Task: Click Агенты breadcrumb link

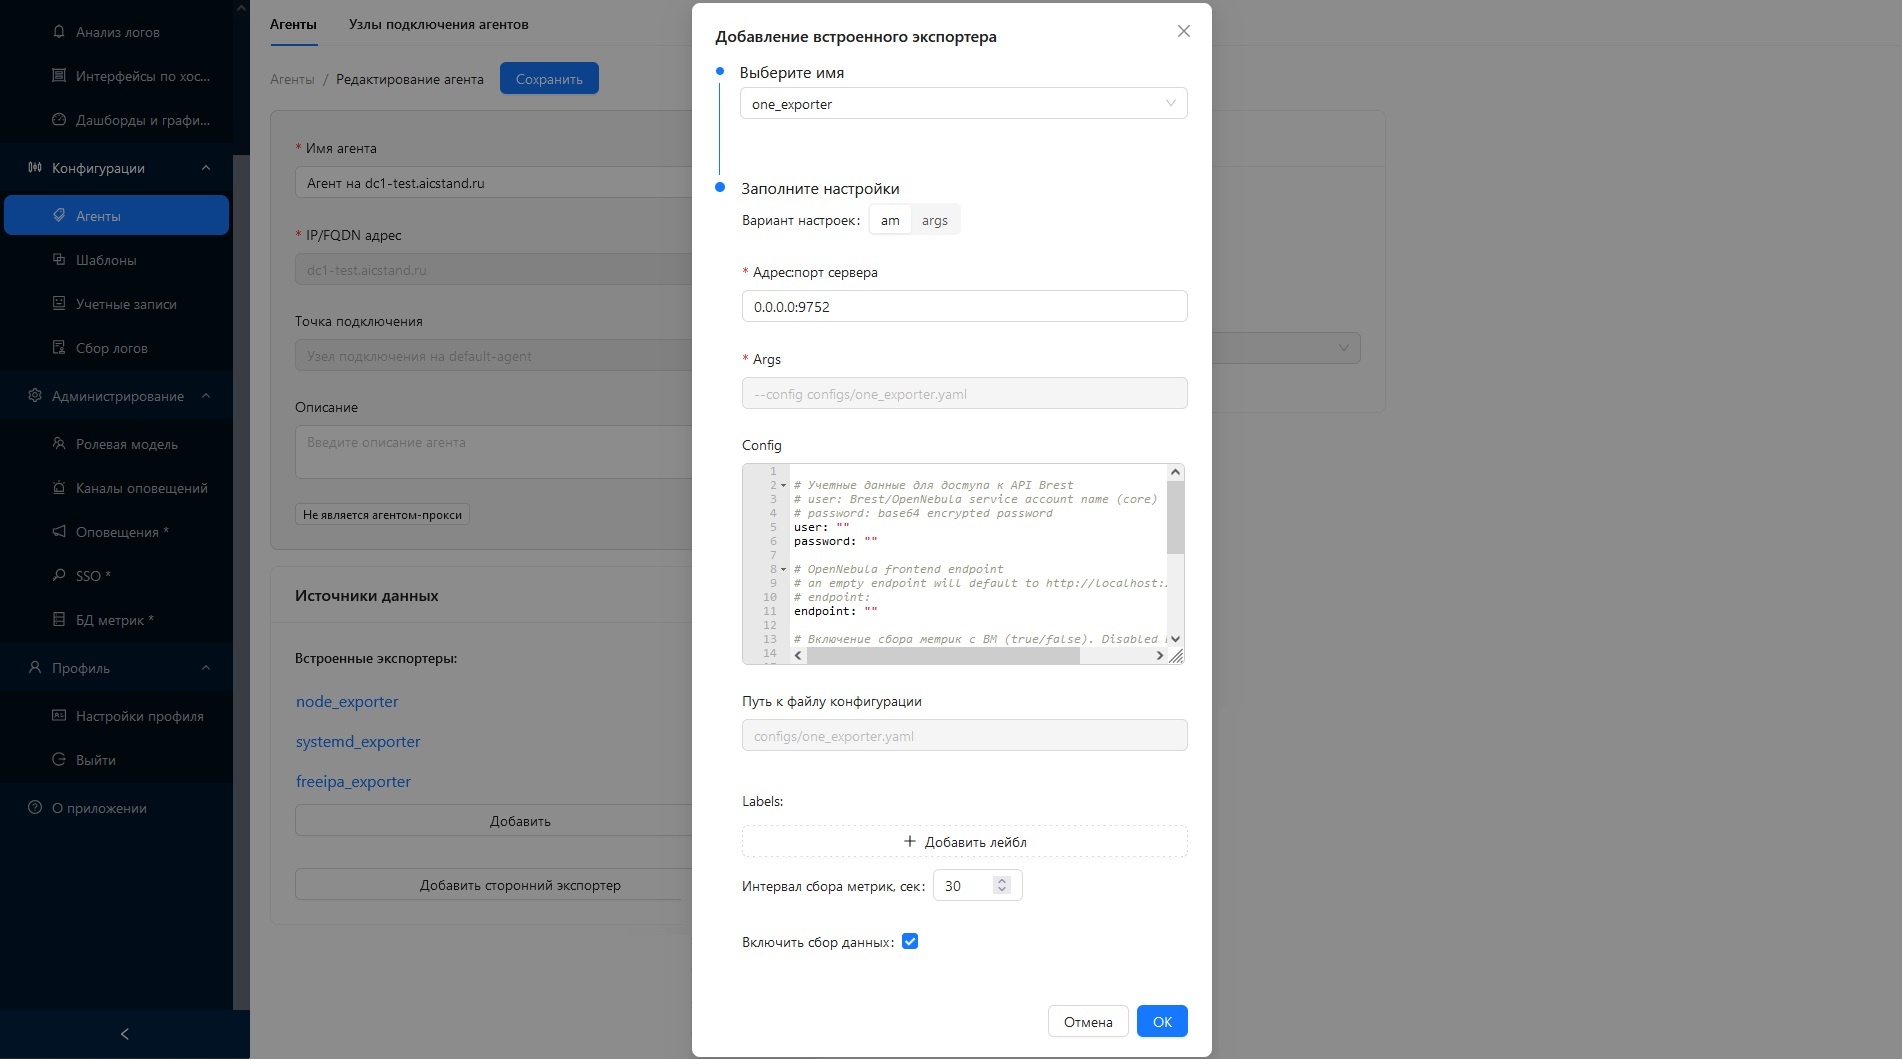Action: coord(292,79)
